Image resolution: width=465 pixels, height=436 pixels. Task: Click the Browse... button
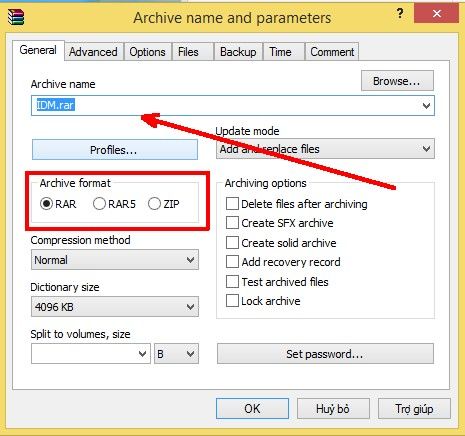(x=397, y=81)
